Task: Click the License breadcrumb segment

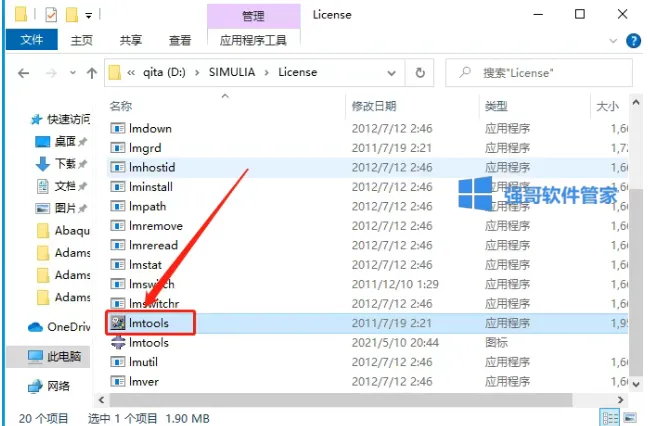Action: click(x=298, y=72)
